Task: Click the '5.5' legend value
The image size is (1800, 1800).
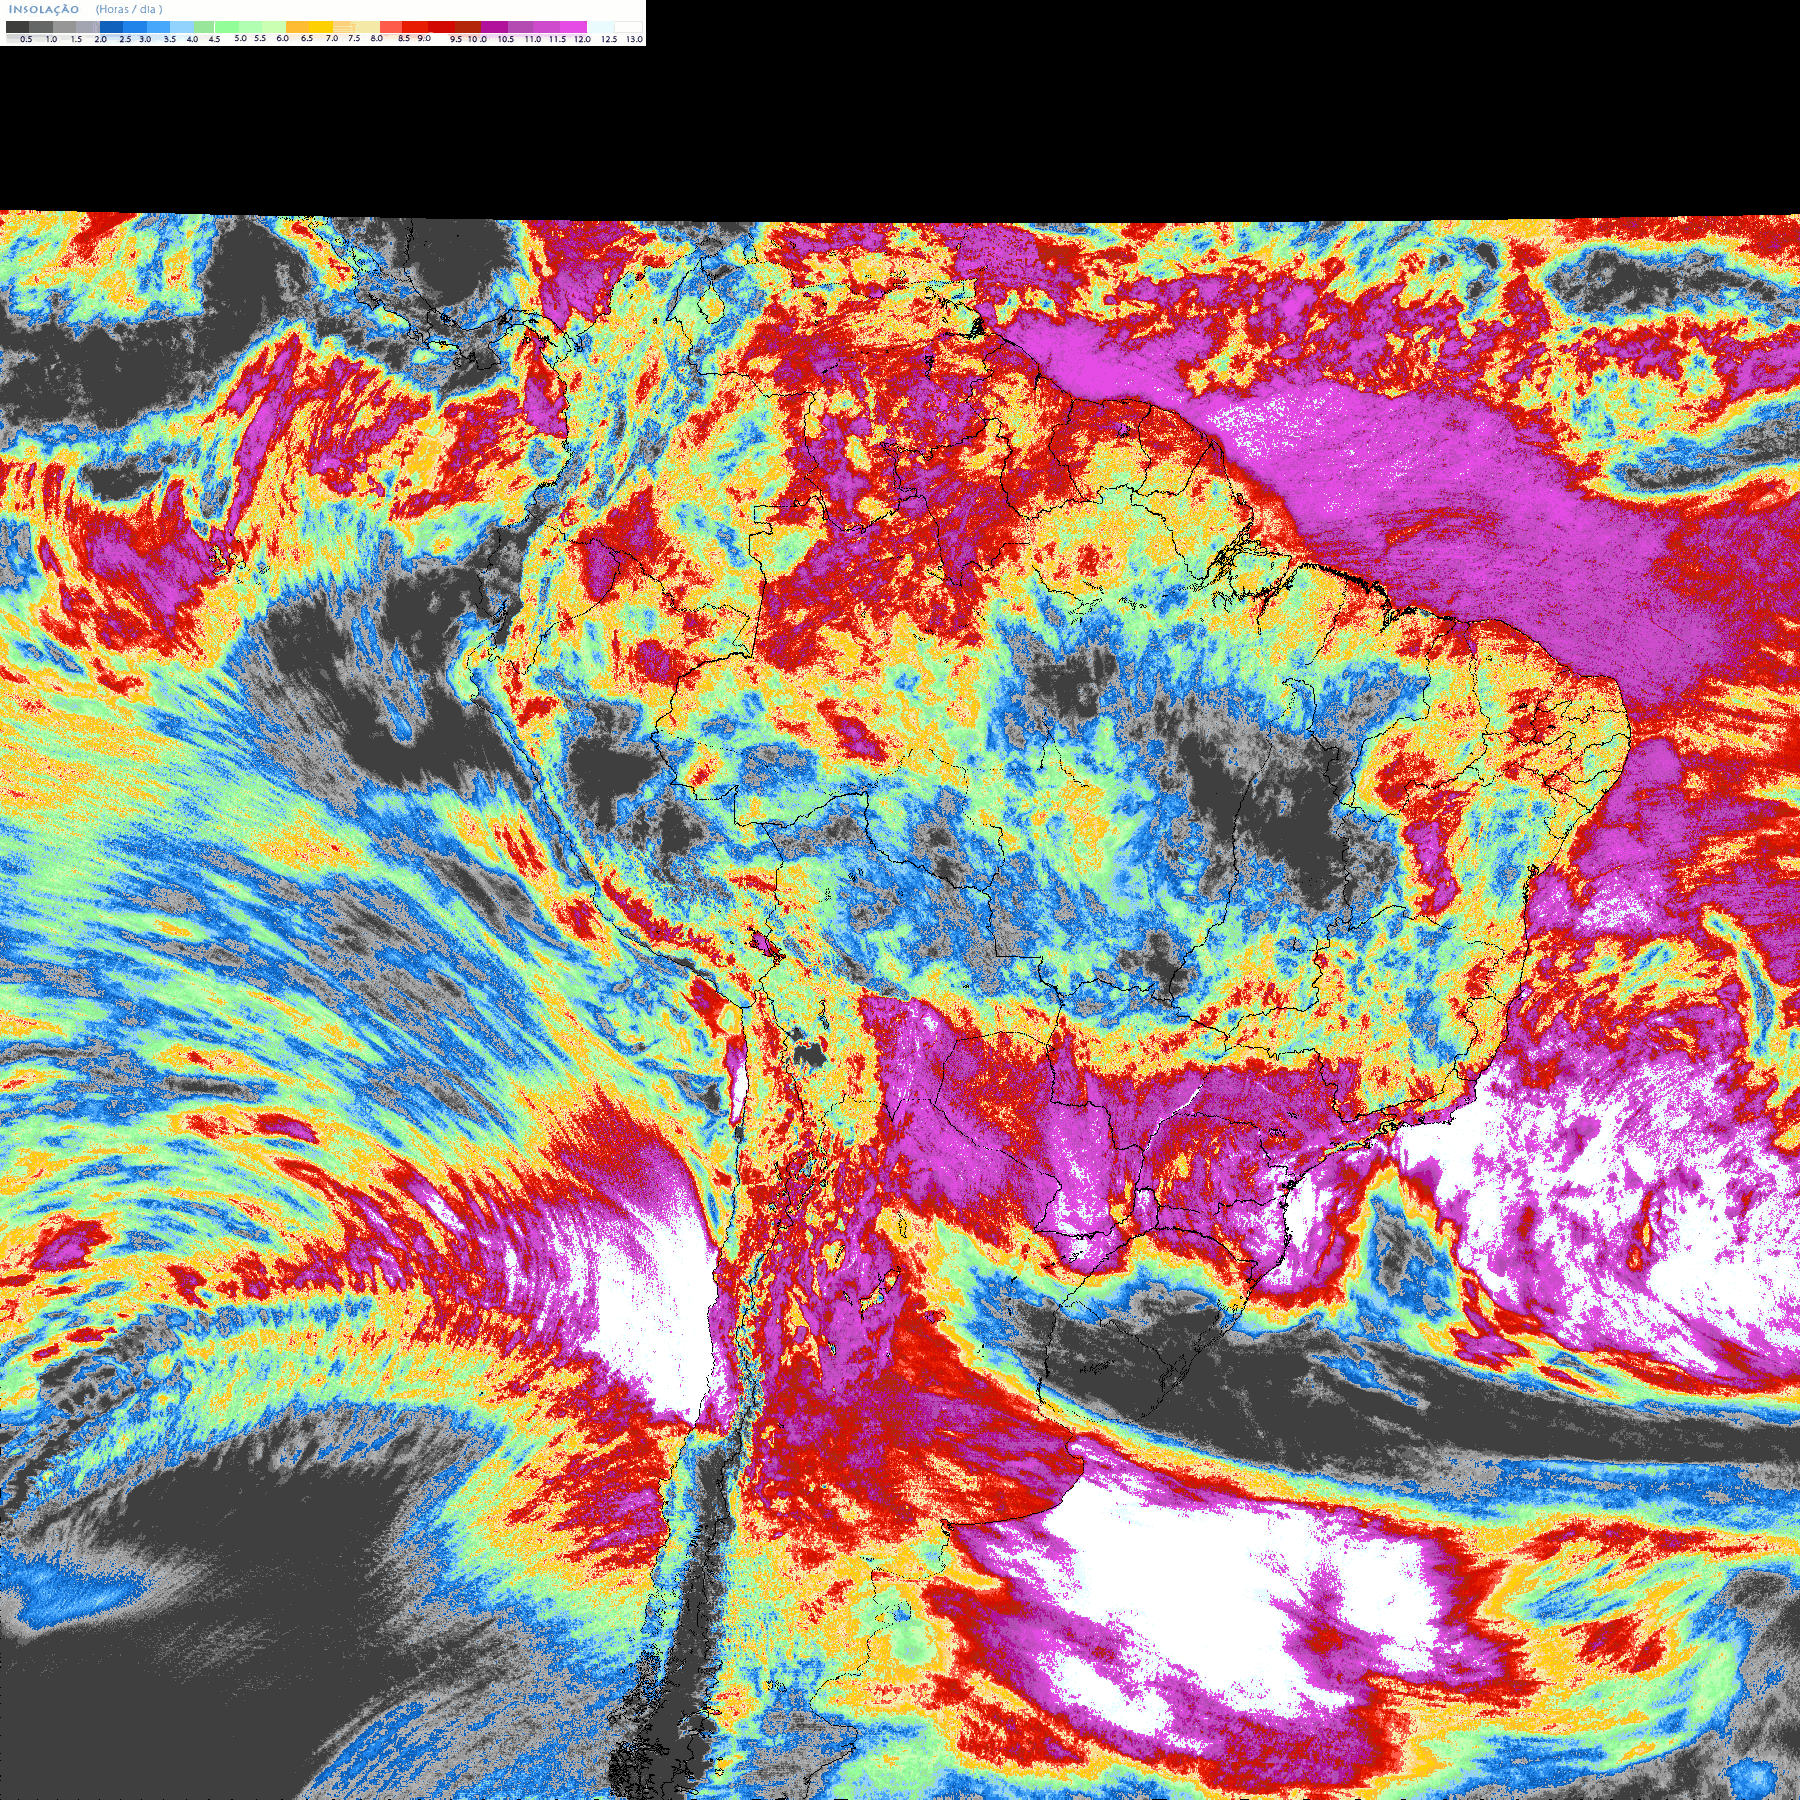Action: [260, 38]
